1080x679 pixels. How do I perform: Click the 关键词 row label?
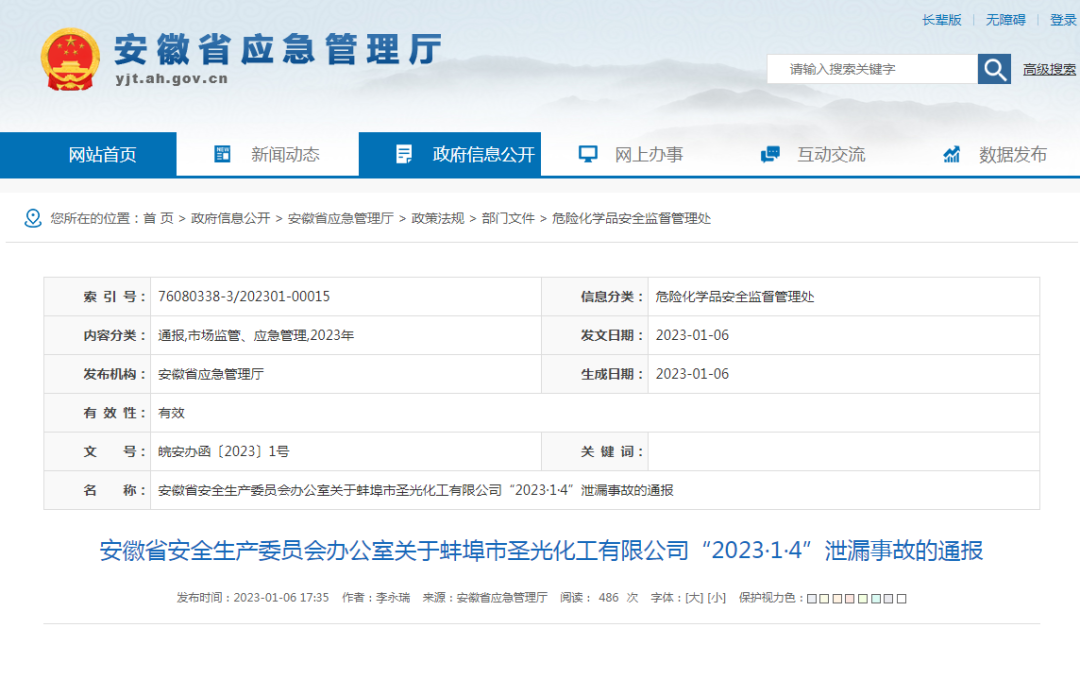(612, 452)
